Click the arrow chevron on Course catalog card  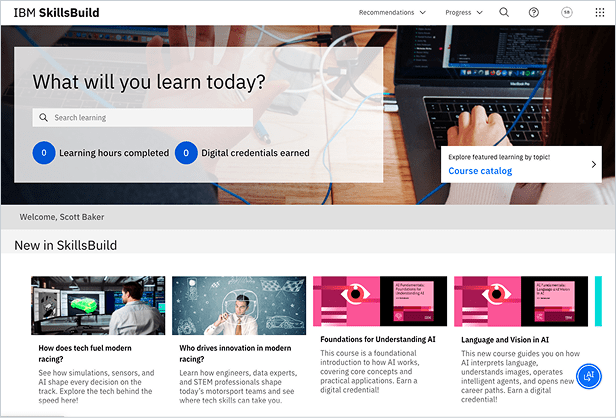593,164
